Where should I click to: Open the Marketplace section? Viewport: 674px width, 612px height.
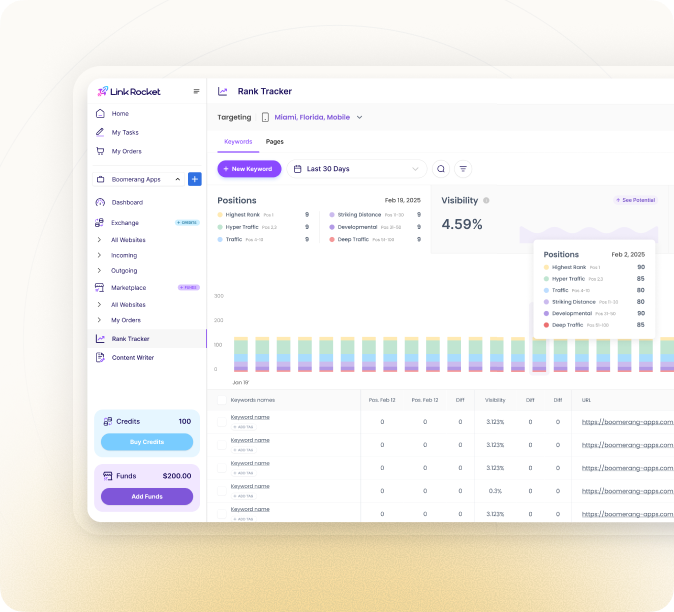click(129, 288)
